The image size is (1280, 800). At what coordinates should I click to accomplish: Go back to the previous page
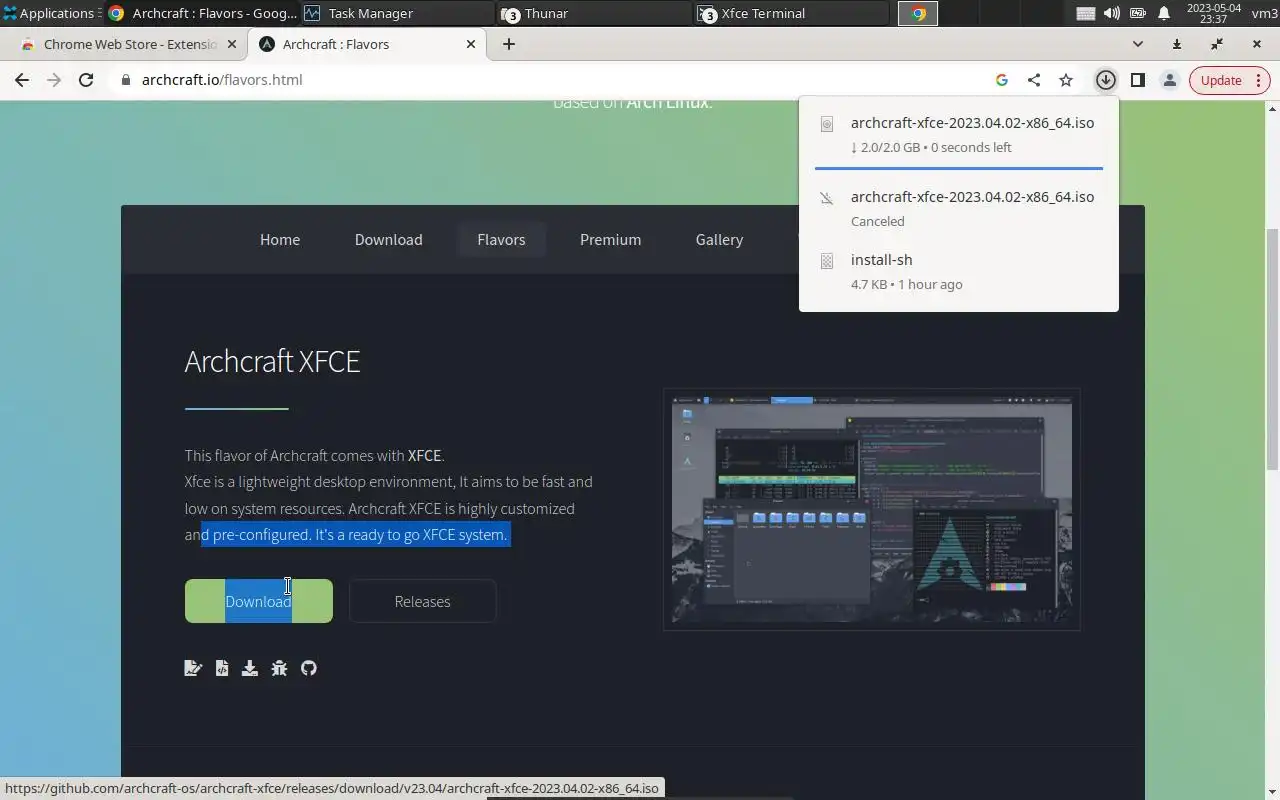click(22, 80)
